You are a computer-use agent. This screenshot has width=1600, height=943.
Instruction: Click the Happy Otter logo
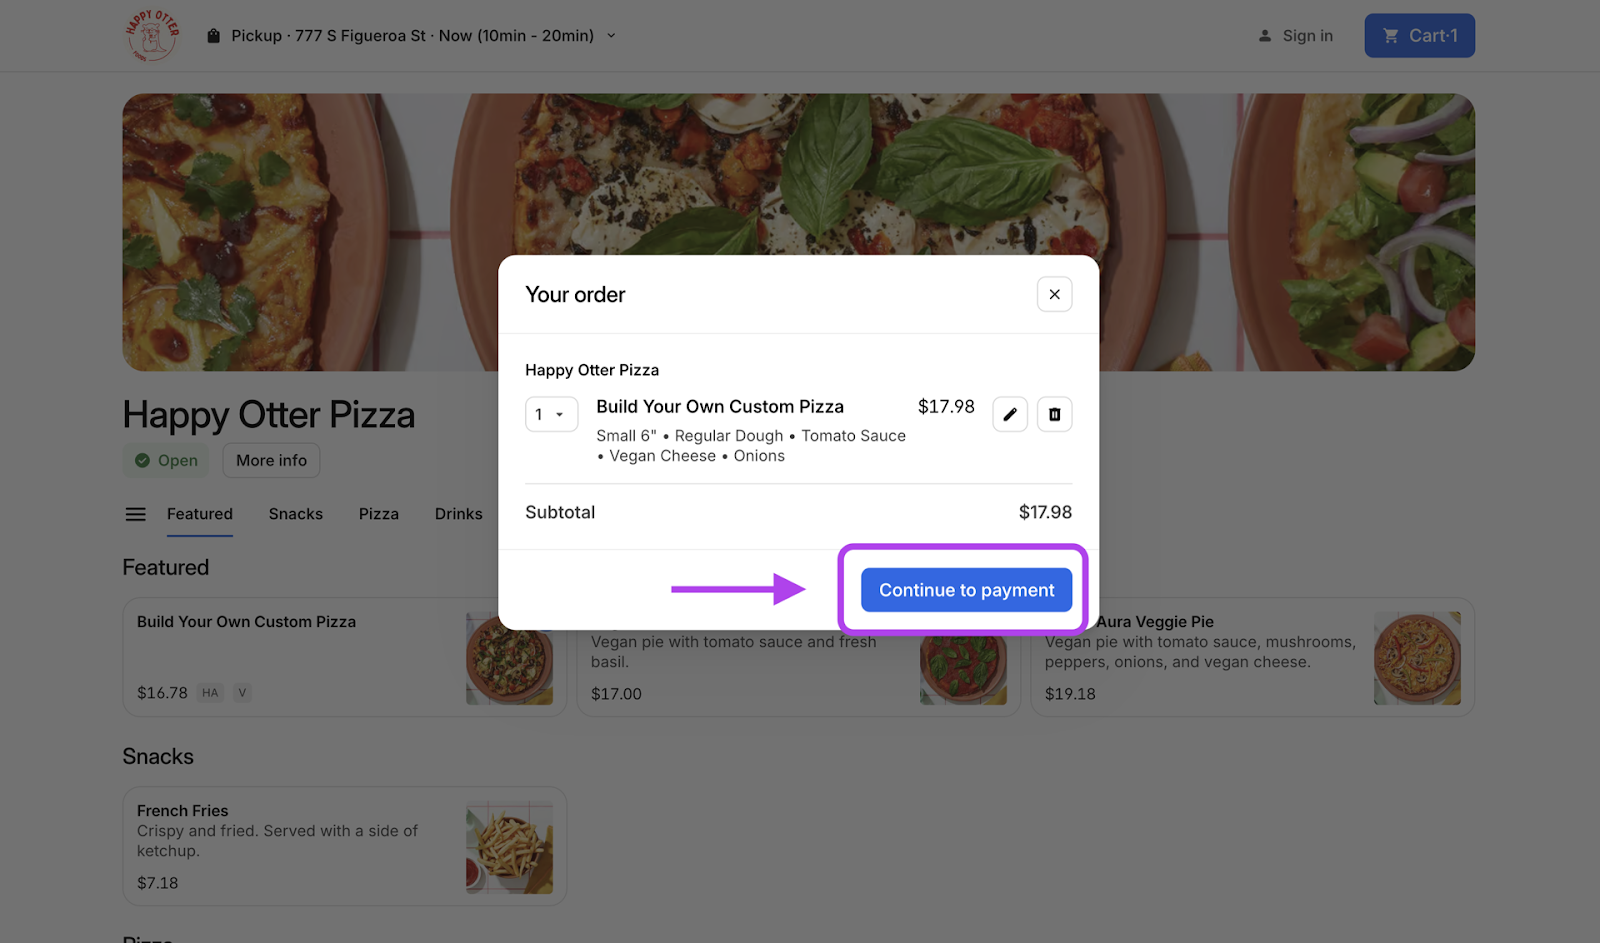[x=152, y=36]
